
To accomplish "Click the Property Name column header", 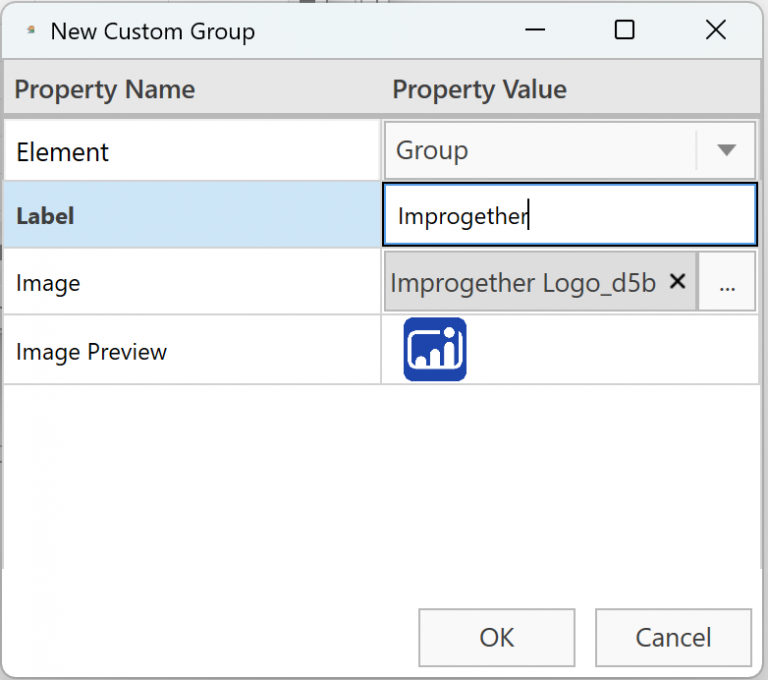I will 104,90.
